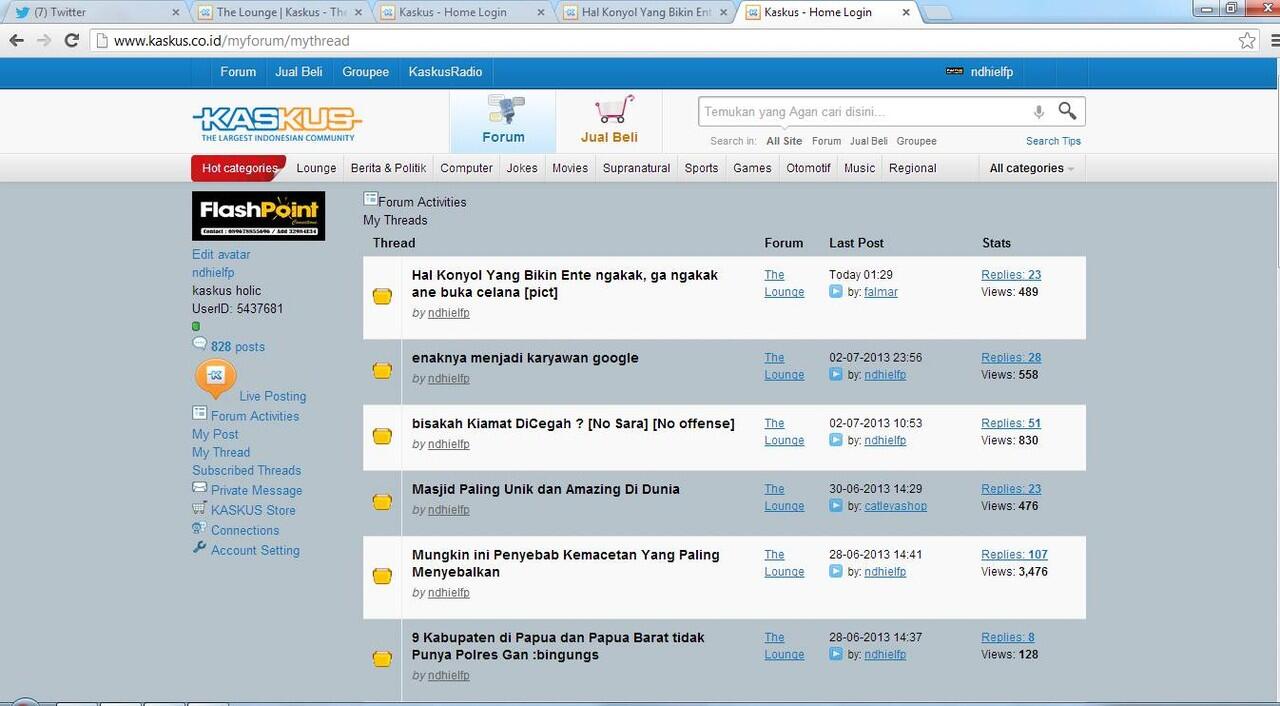Image resolution: width=1280 pixels, height=706 pixels.
Task: Click the browser forward arrow
Action: (x=43, y=41)
